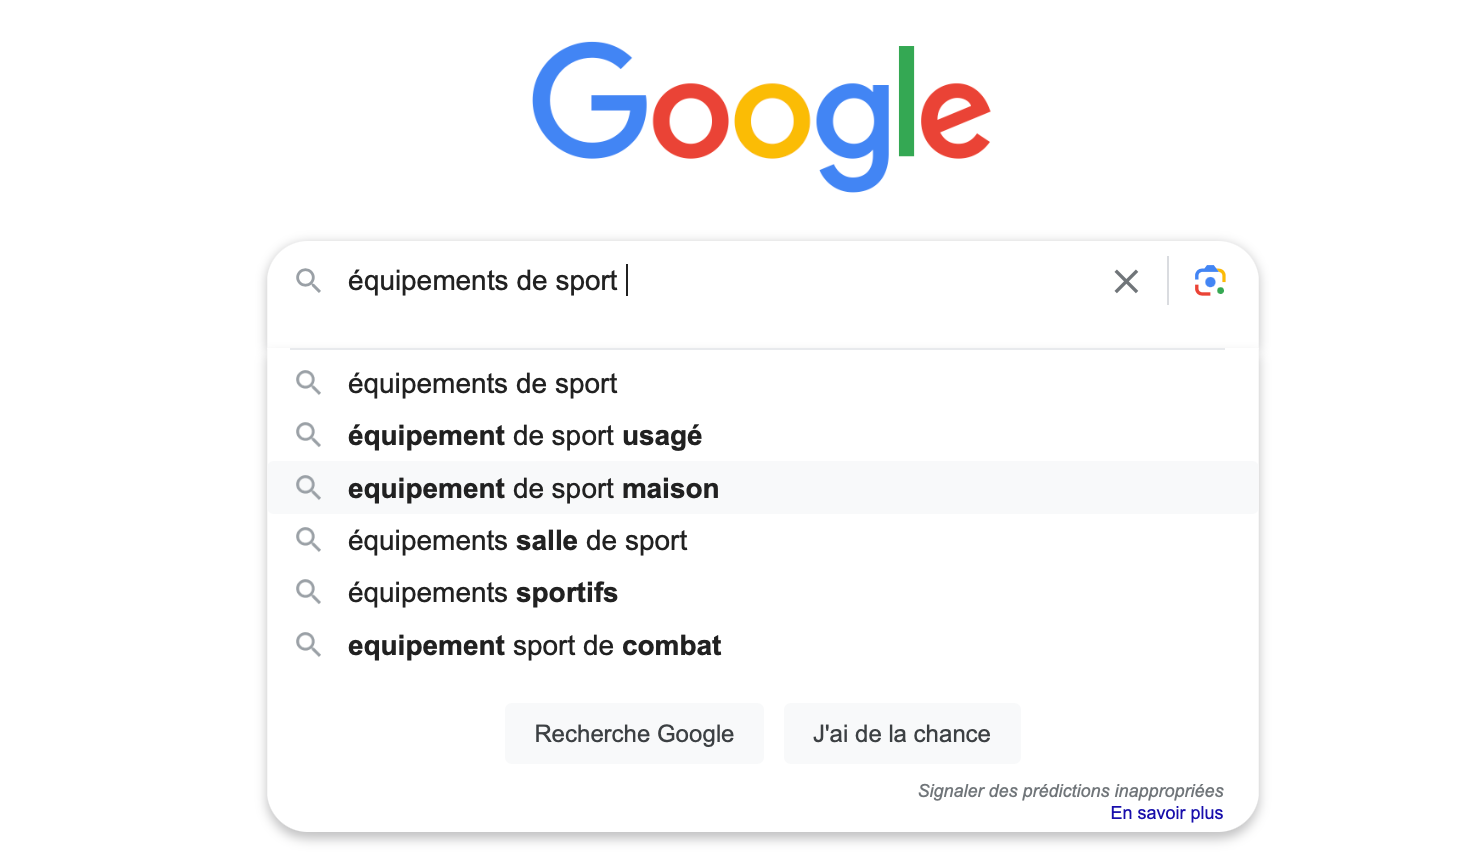Click the 'Recherche Google' button

tap(634, 733)
